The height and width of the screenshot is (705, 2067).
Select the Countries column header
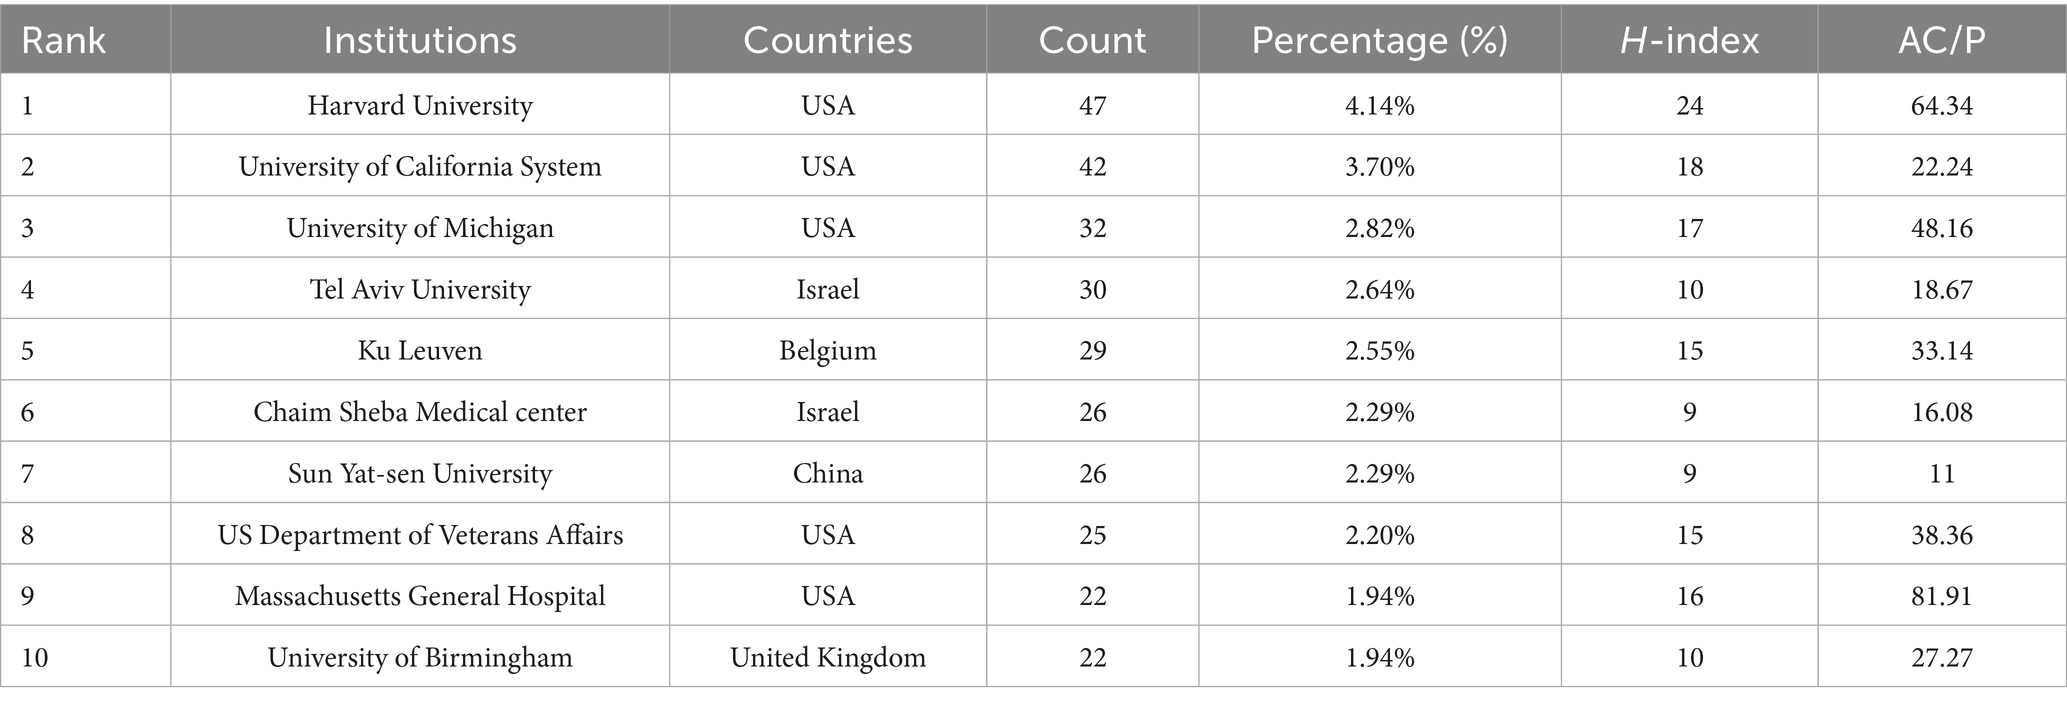(x=828, y=40)
